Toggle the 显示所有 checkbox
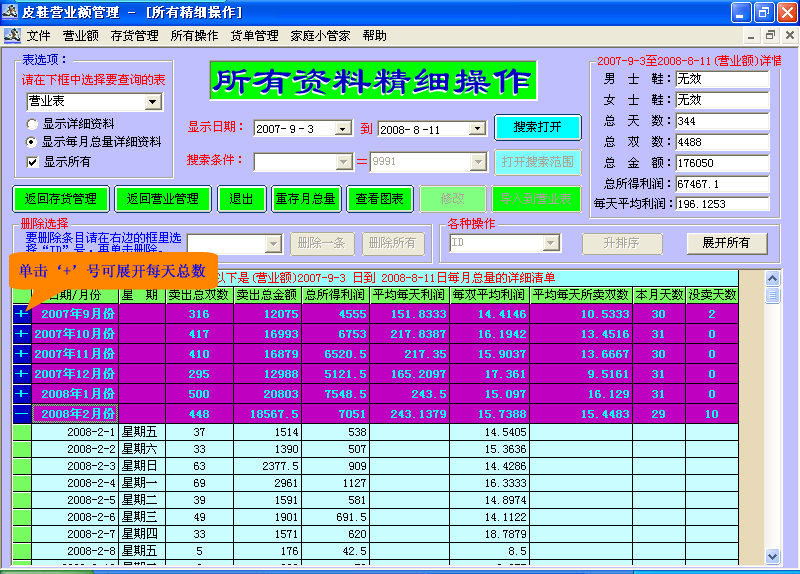 click(x=32, y=162)
